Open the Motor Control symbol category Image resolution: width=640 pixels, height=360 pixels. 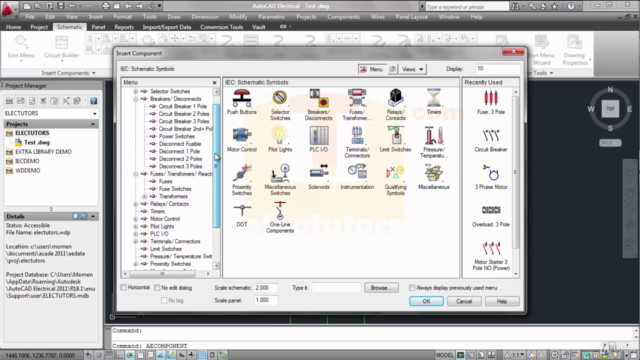pos(242,140)
